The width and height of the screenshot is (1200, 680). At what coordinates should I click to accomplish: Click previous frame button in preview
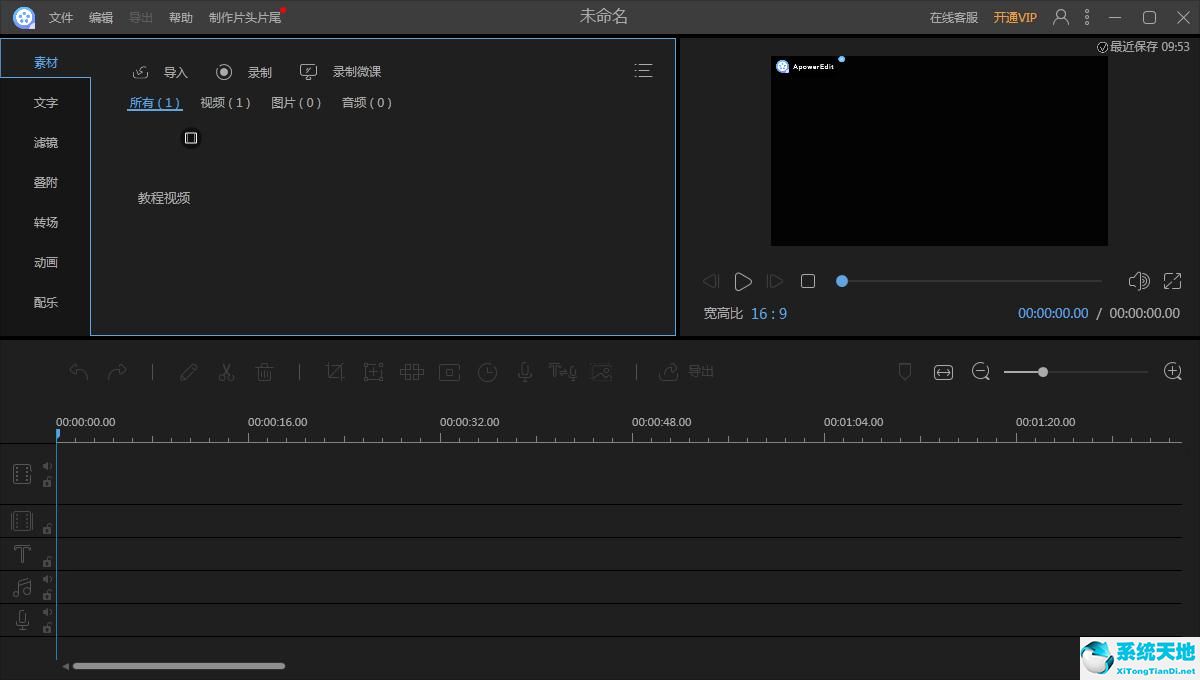(x=711, y=282)
